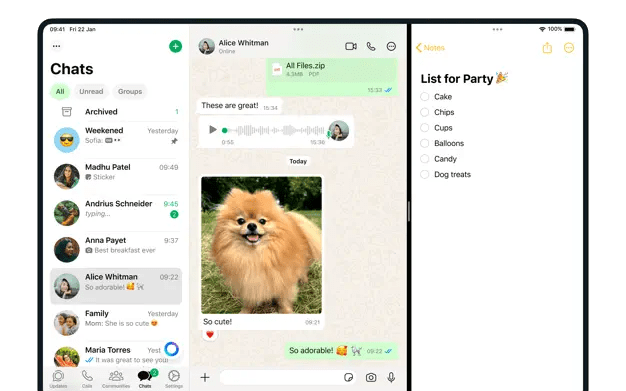Screen dimensions: 626x391
Task: Tap the microphone to record voice message
Action: coord(391,377)
